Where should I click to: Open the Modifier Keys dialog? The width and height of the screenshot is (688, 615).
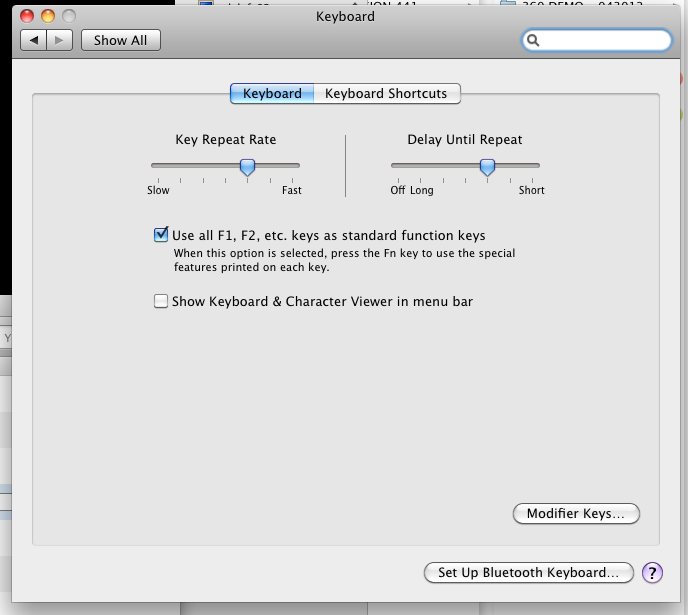coord(576,513)
